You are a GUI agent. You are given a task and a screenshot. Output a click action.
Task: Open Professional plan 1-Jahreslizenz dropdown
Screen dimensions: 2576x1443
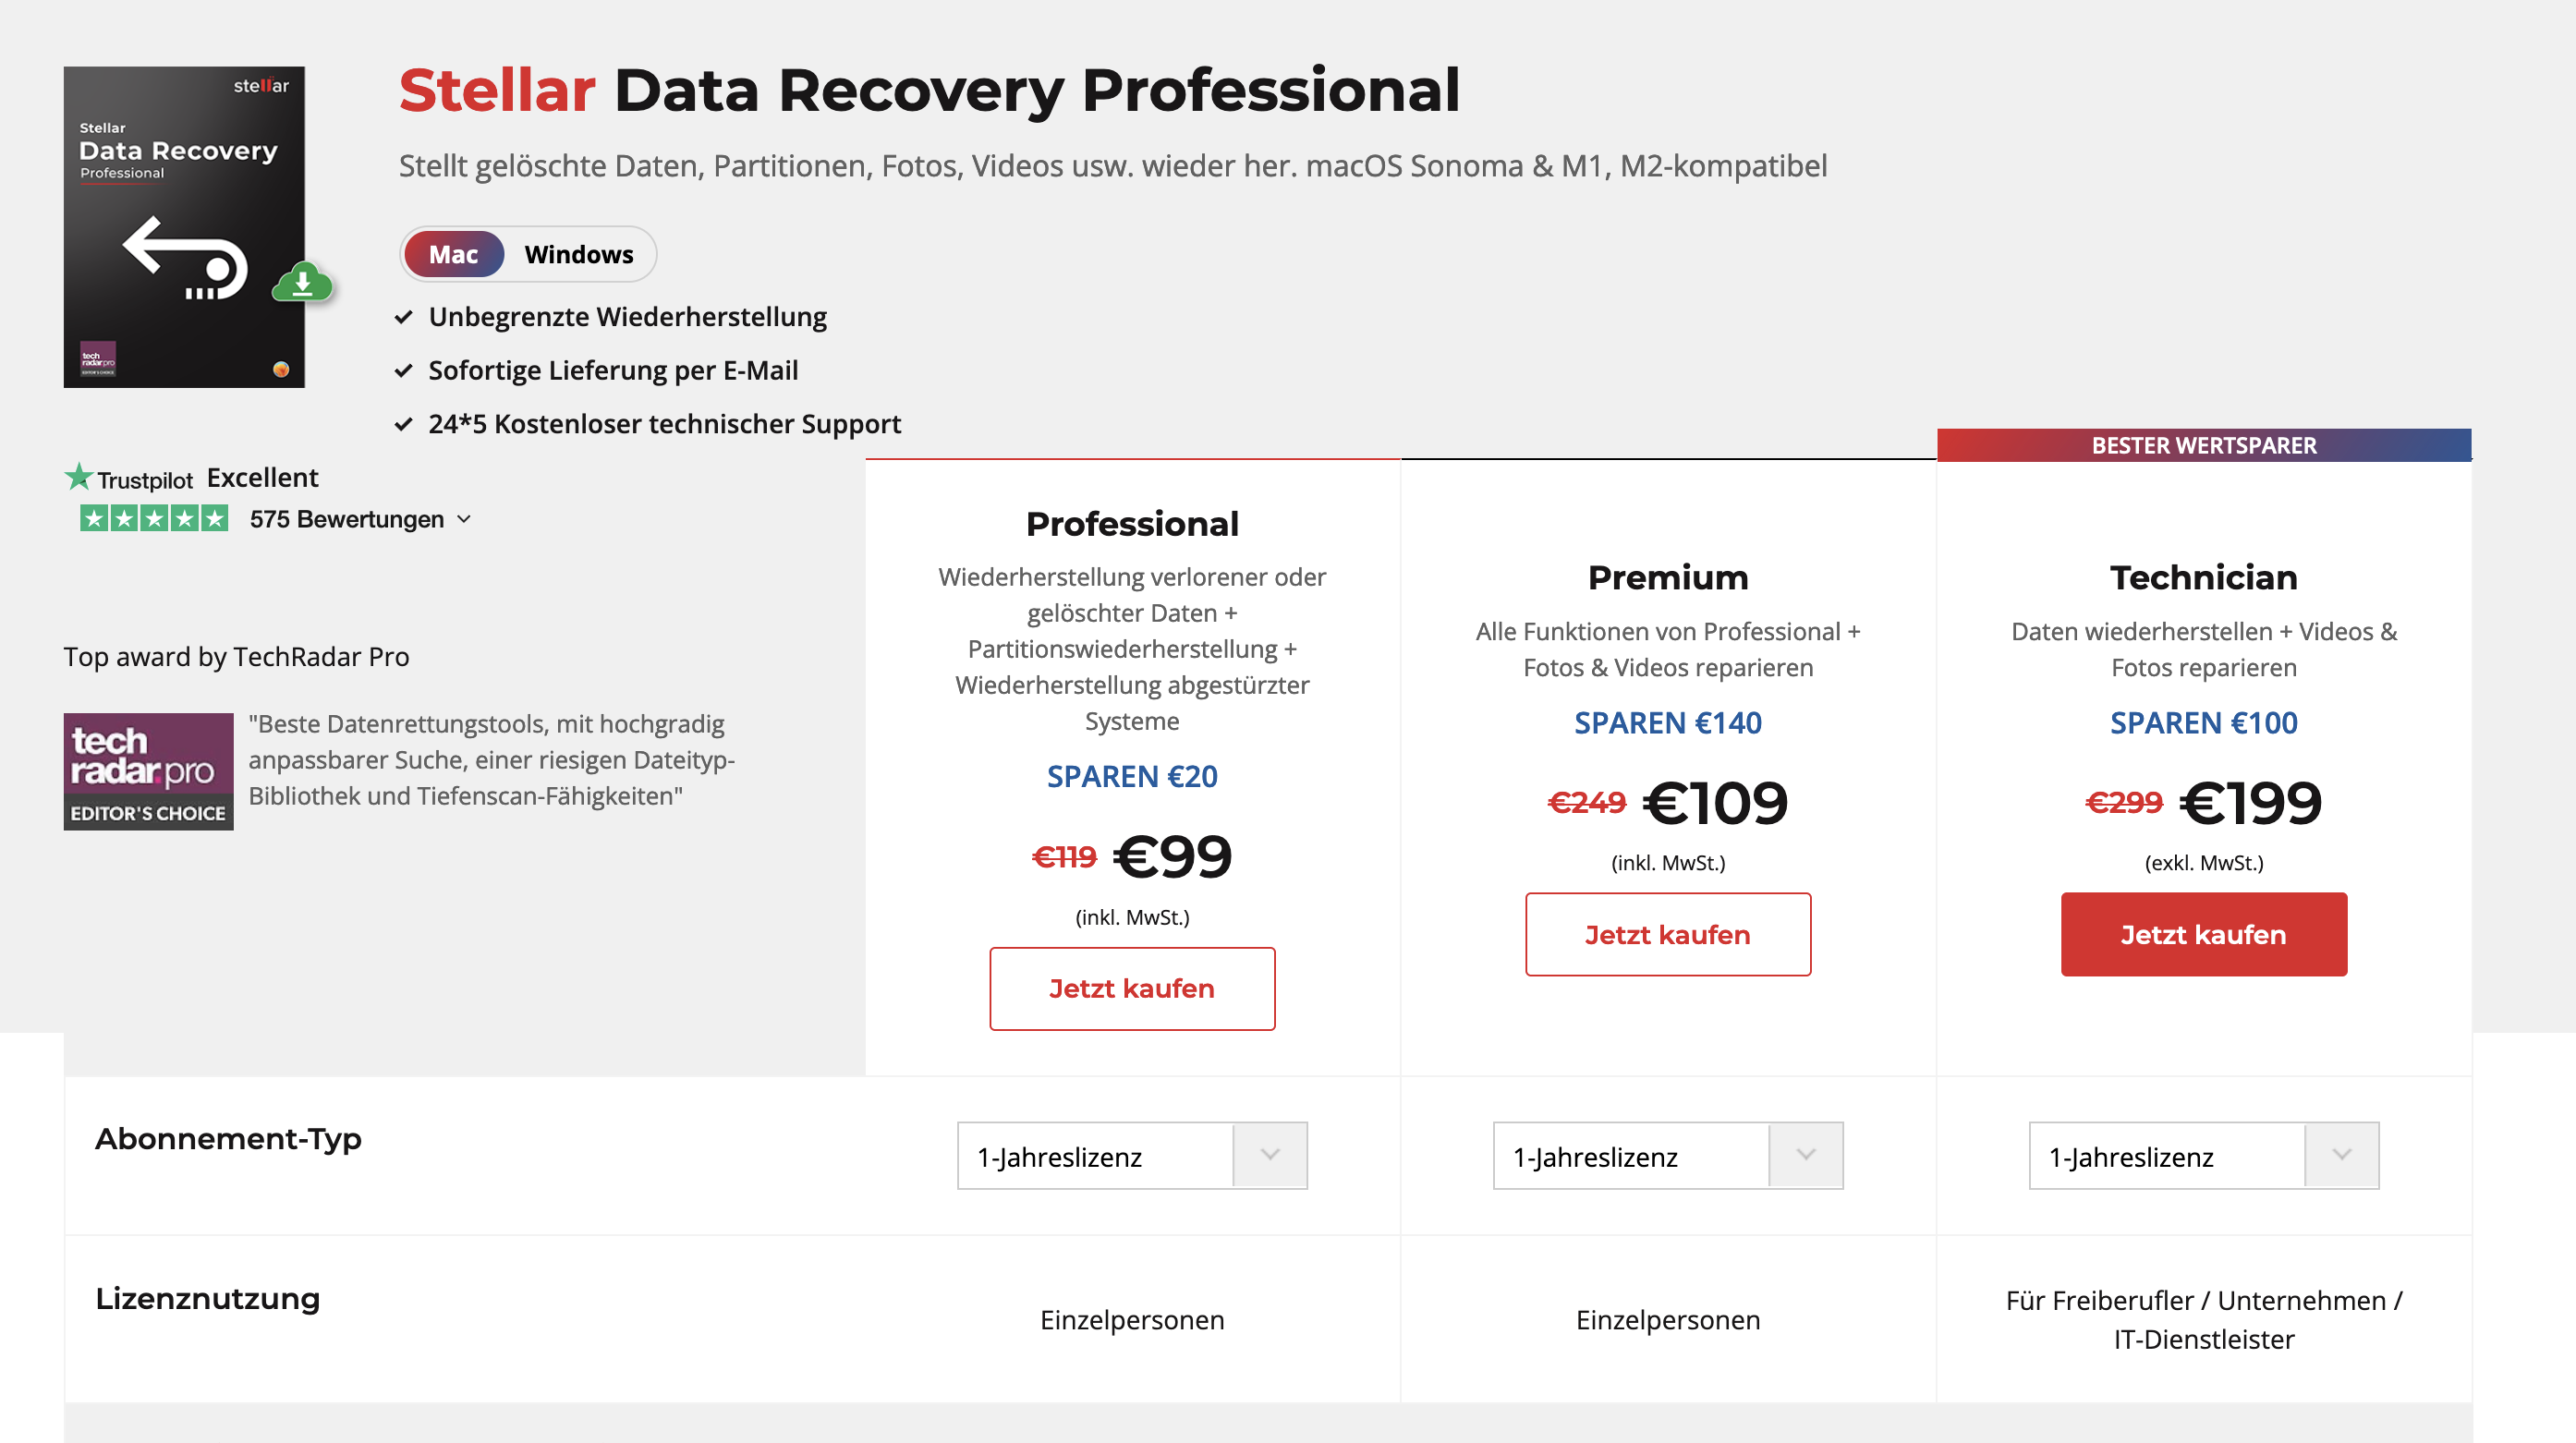click(x=1132, y=1156)
